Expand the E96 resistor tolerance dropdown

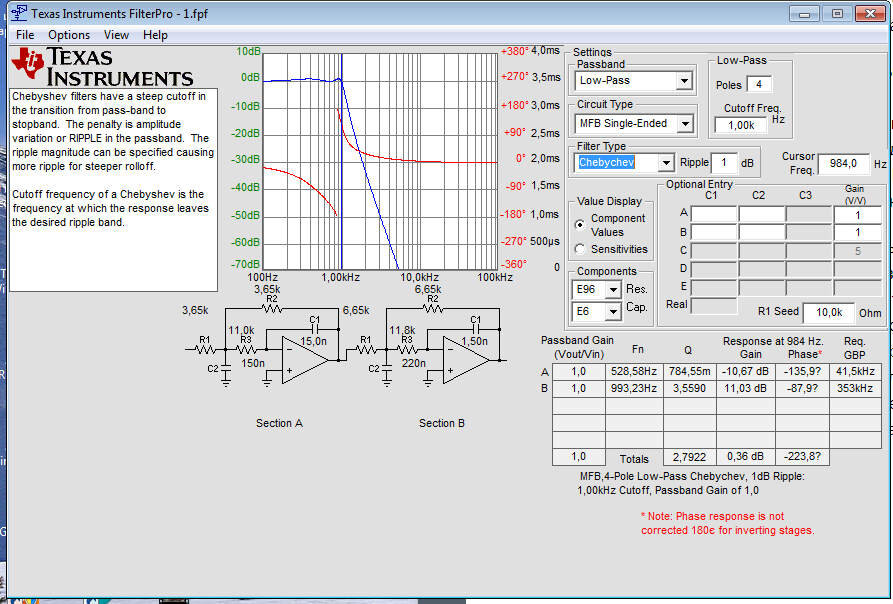click(x=613, y=290)
